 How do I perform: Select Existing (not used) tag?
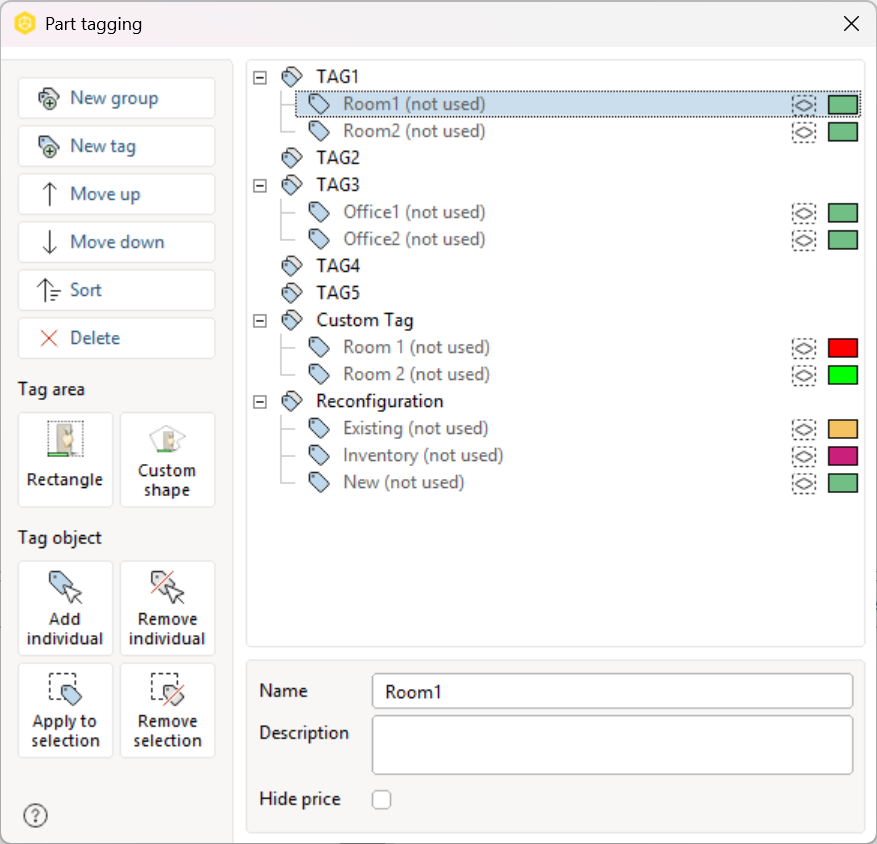coord(416,428)
